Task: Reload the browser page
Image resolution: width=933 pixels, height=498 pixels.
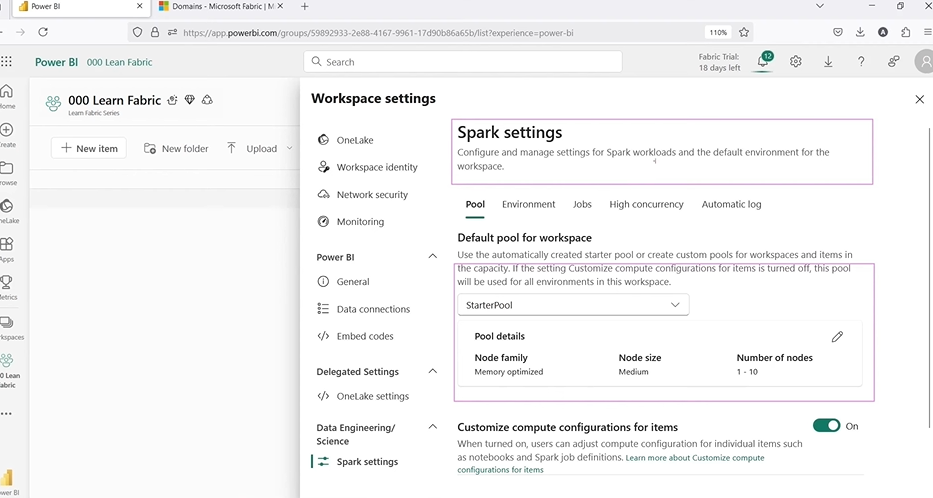Action: coord(43,32)
